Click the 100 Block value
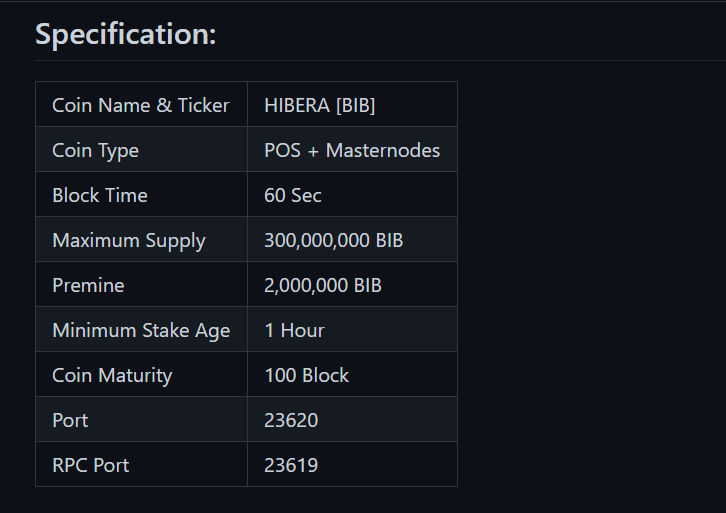 coord(307,375)
